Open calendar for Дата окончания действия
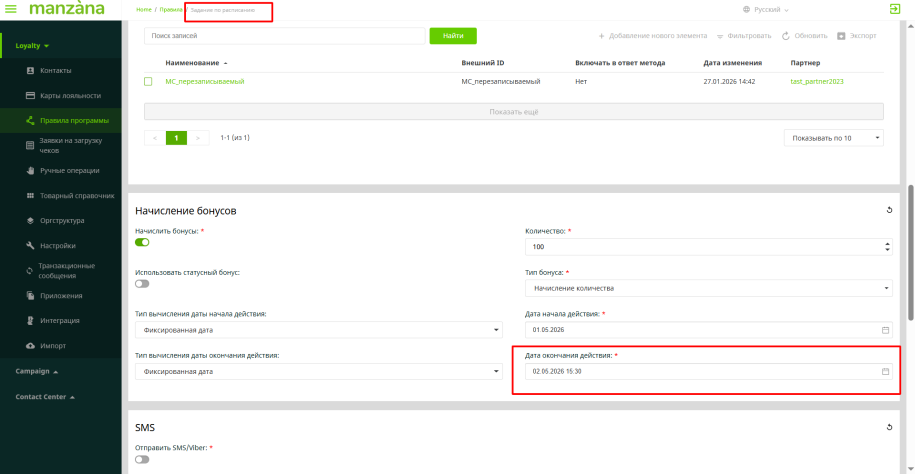915x474 pixels. (x=885, y=372)
